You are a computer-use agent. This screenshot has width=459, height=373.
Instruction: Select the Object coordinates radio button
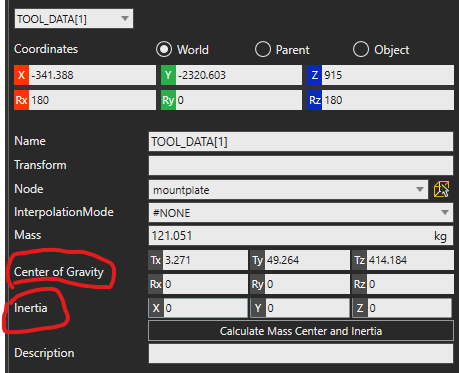point(361,49)
